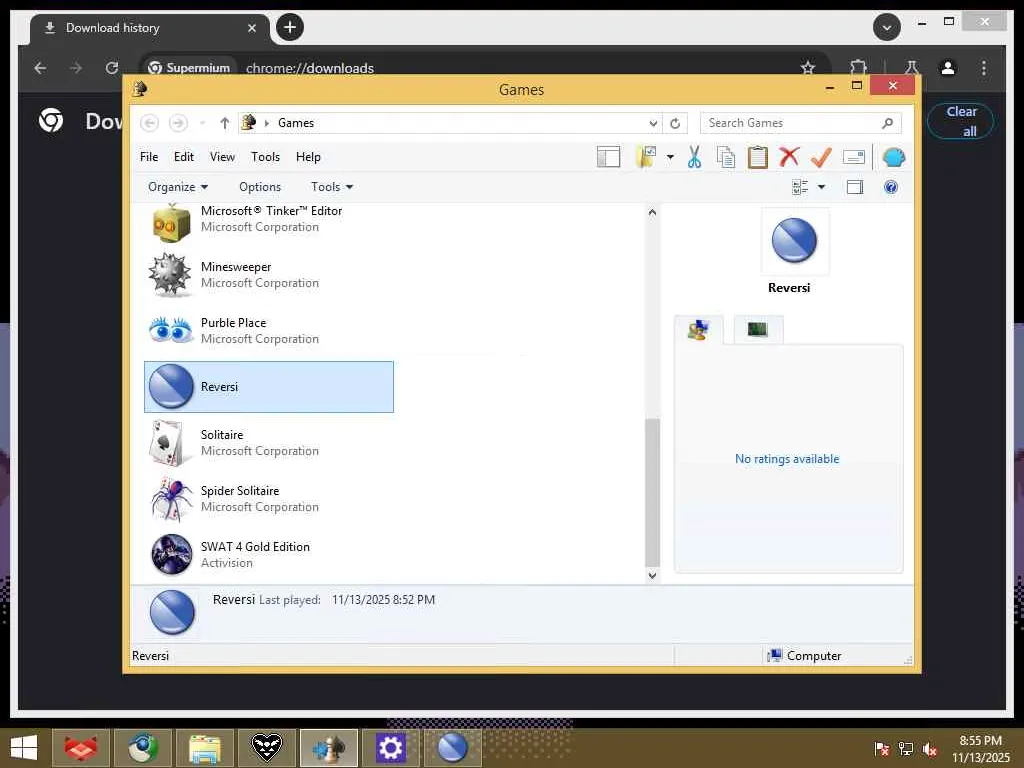This screenshot has width=1024, height=768.
Task: Click the orange checkmark icon
Action: [x=821, y=157]
